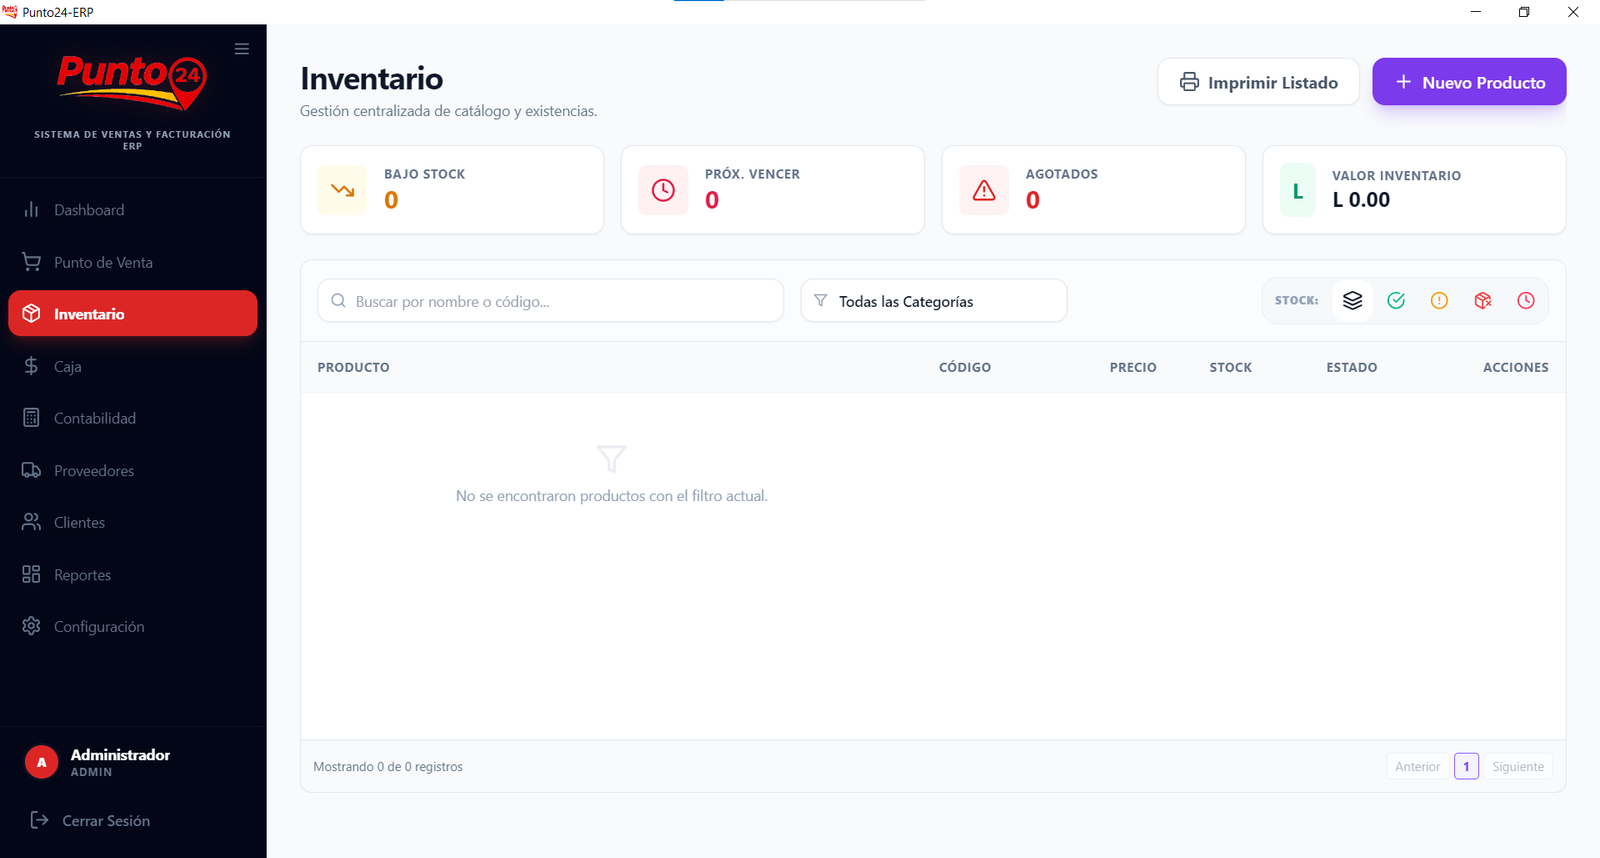Click the Contabilidad calculator icon

click(x=31, y=418)
